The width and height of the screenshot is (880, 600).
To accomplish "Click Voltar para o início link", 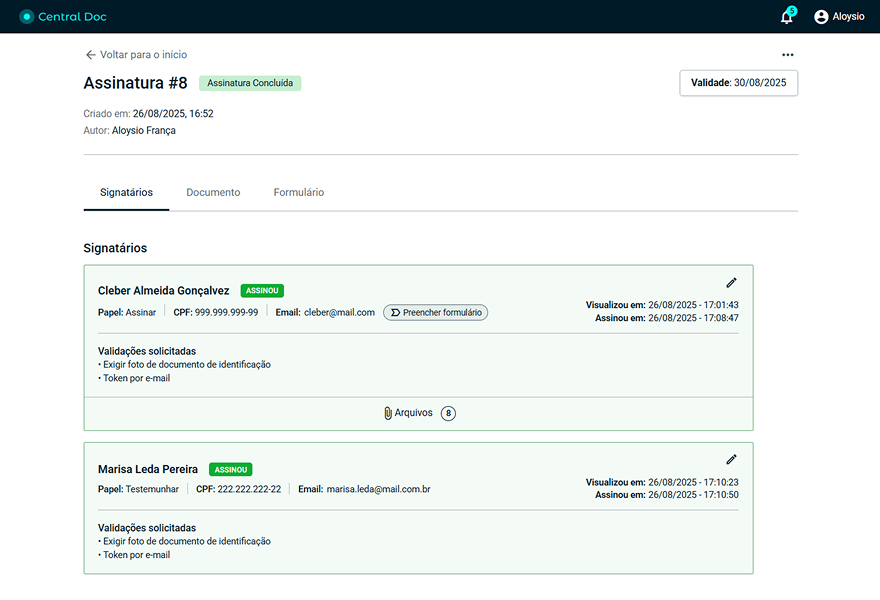I will pyautogui.click(x=143, y=55).
